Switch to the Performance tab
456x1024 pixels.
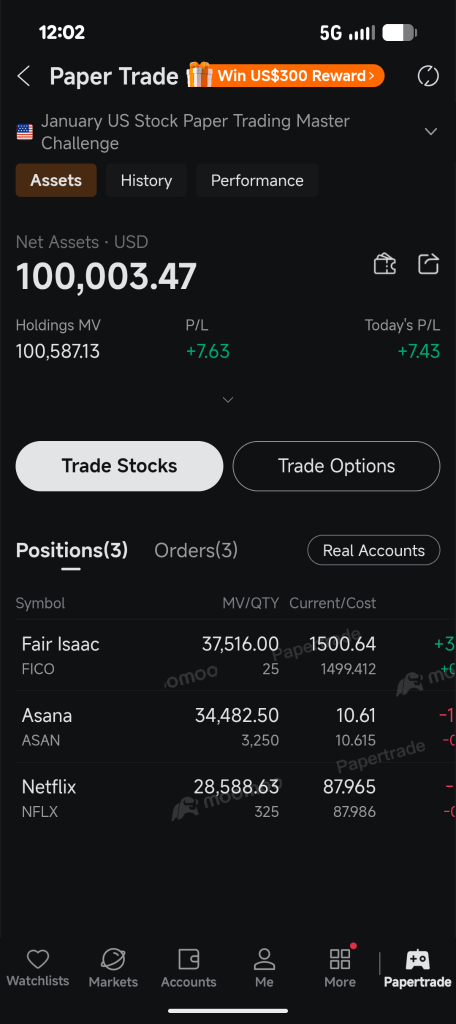click(x=257, y=180)
